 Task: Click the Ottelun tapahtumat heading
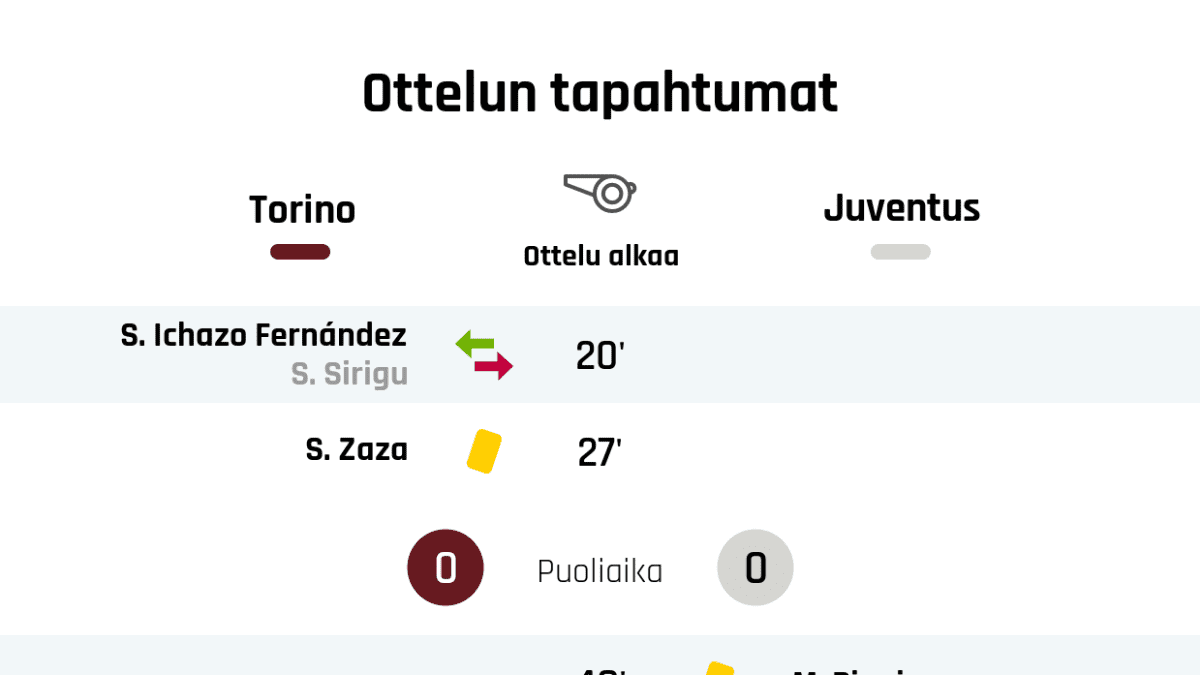pyautogui.click(x=600, y=95)
